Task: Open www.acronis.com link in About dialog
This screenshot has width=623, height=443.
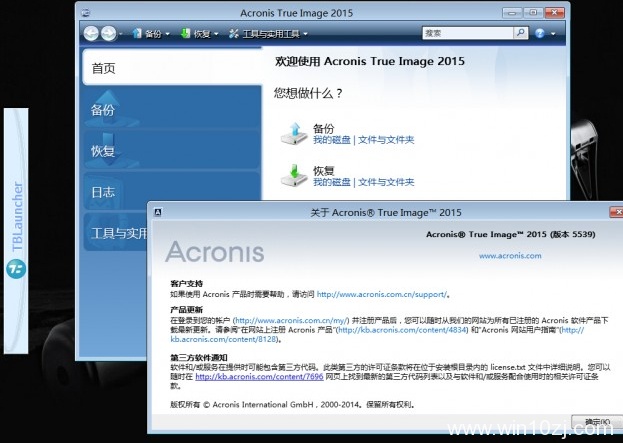Action: [510, 256]
